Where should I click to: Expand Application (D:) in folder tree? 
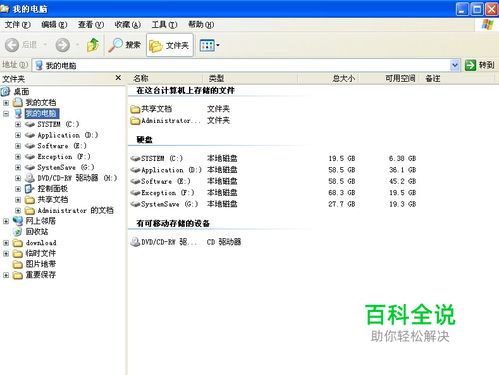tap(18, 135)
